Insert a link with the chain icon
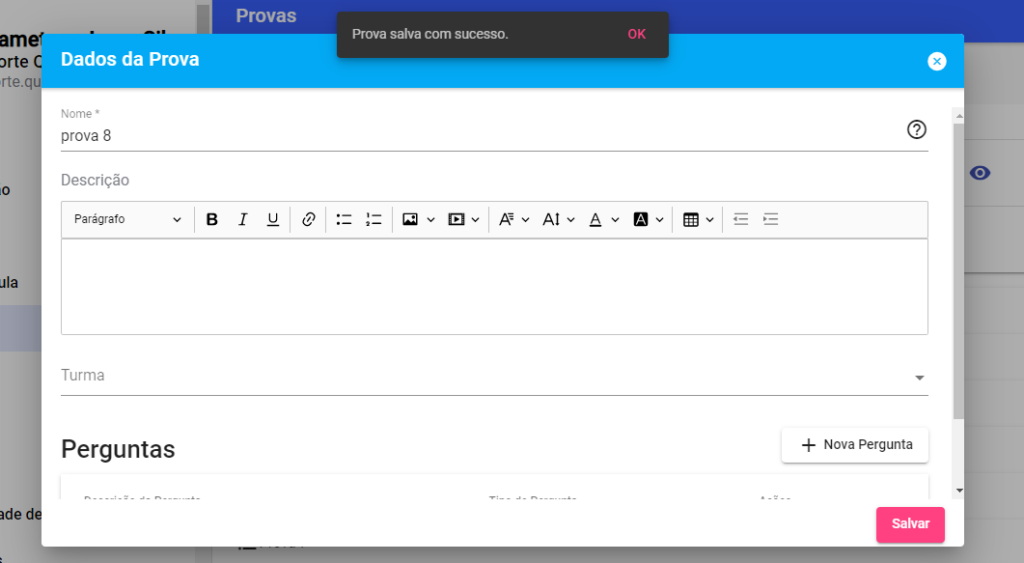This screenshot has height=563, width=1024. tap(308, 219)
